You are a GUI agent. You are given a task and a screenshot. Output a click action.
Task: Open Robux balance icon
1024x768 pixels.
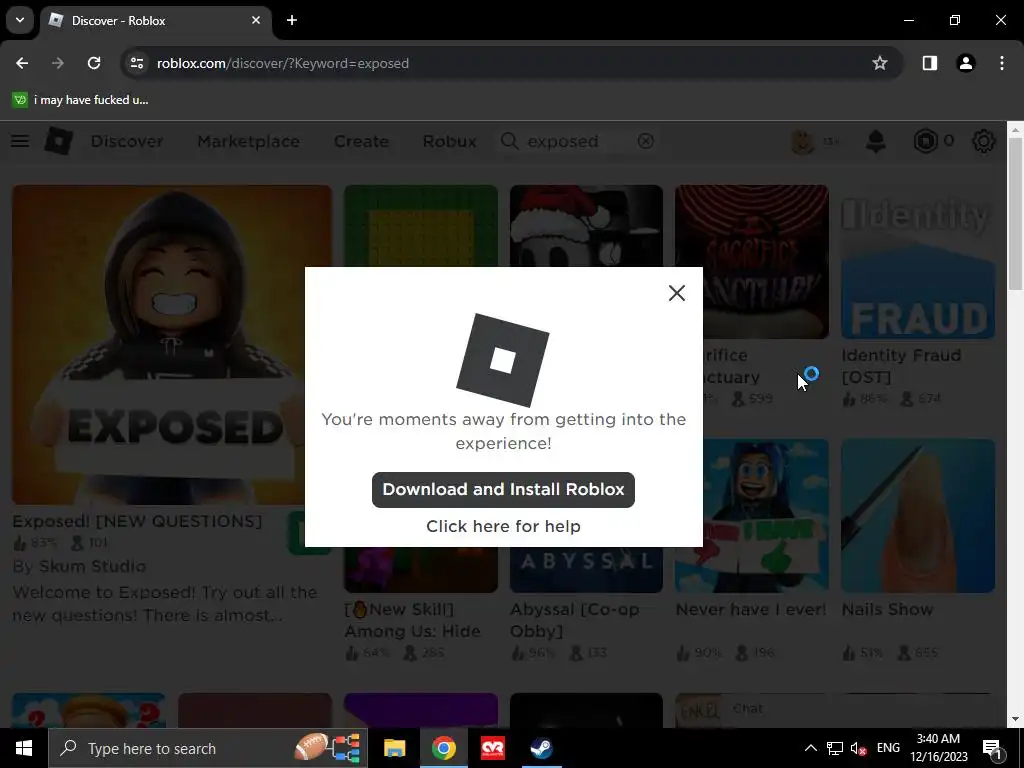point(925,141)
